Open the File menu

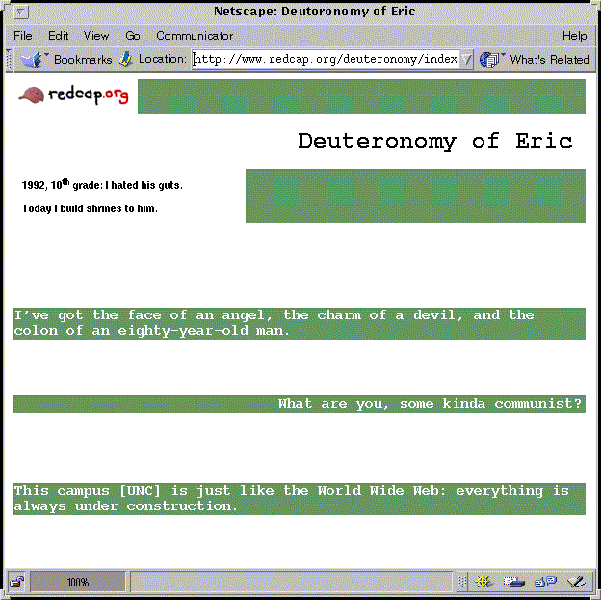[23, 36]
